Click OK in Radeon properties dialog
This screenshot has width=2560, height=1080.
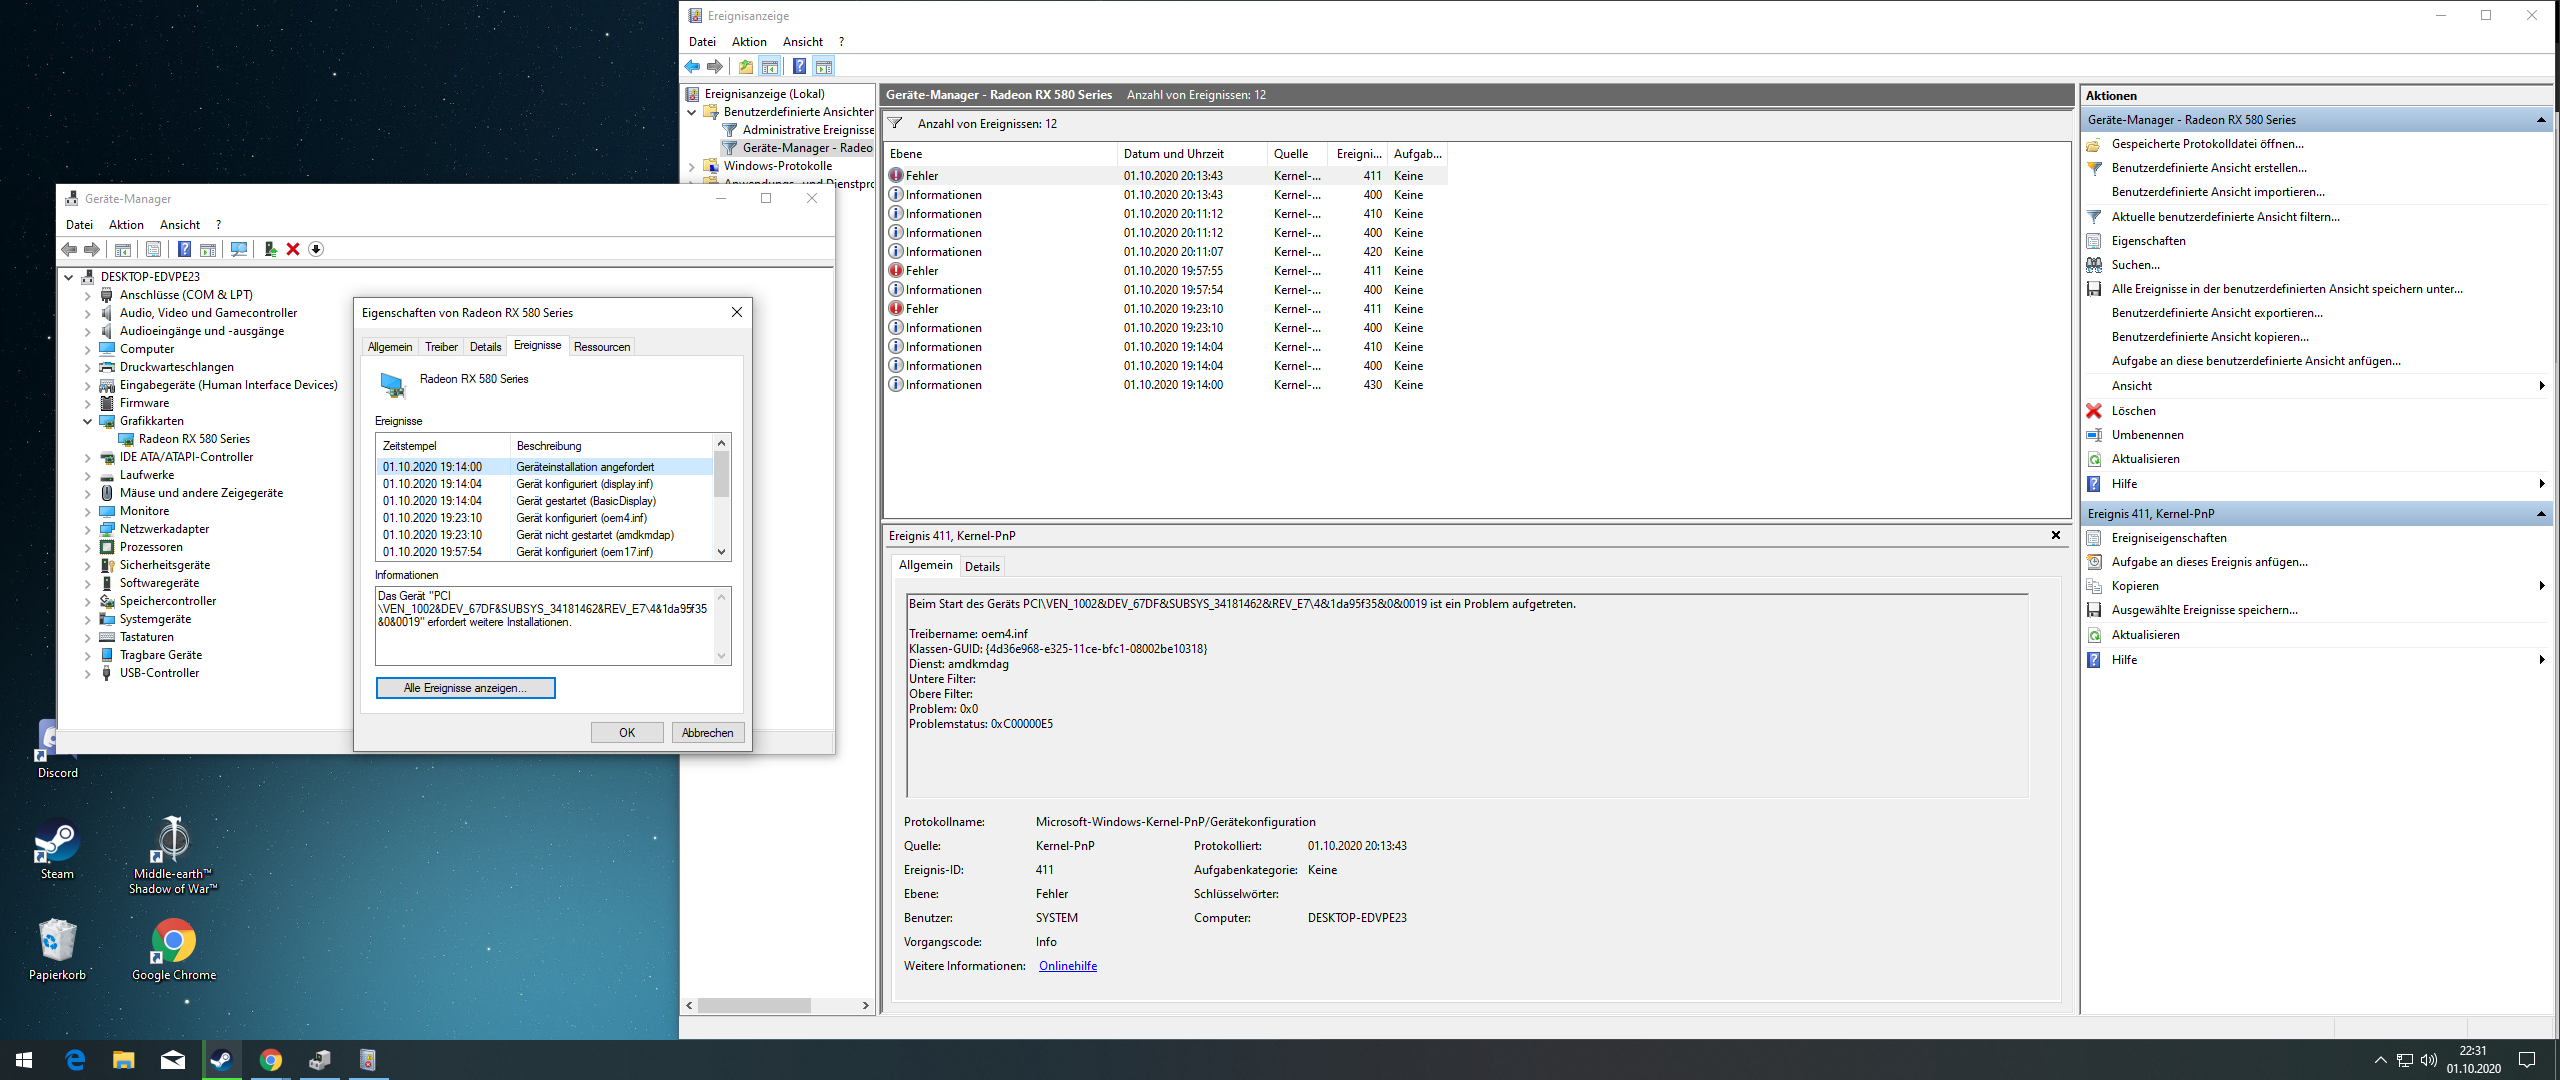click(x=627, y=733)
